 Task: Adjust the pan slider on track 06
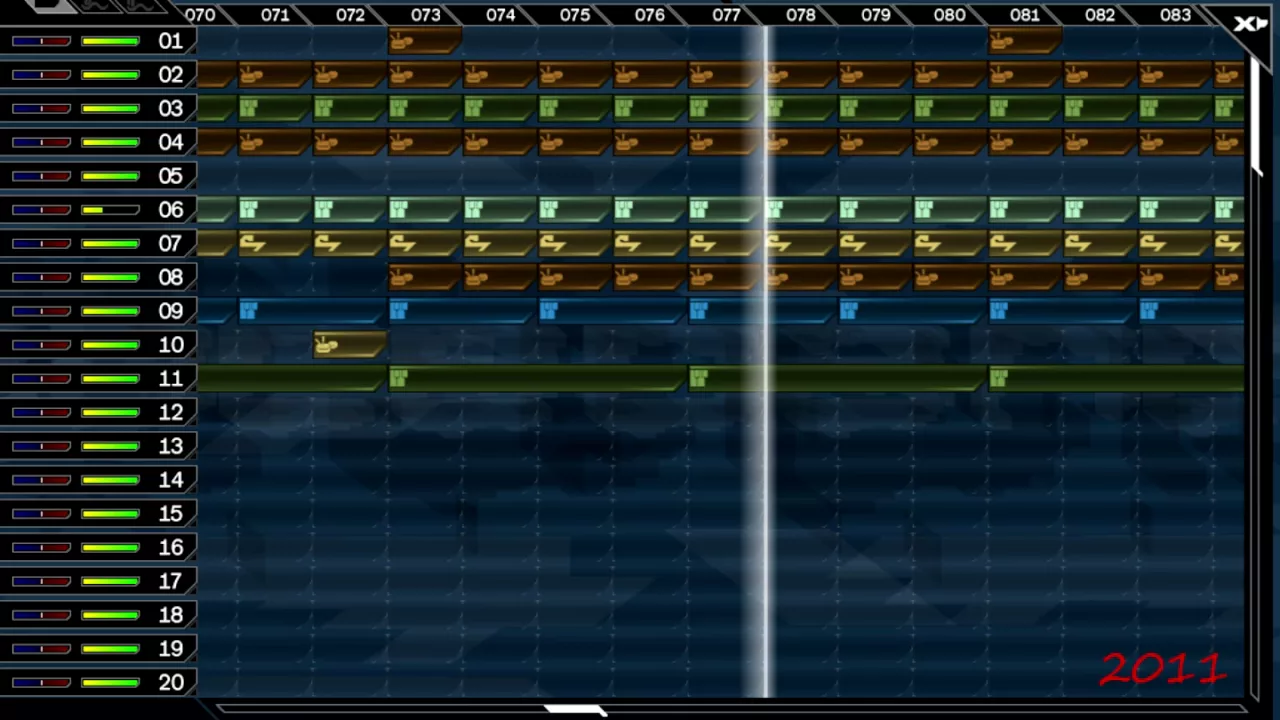[x=41, y=210]
